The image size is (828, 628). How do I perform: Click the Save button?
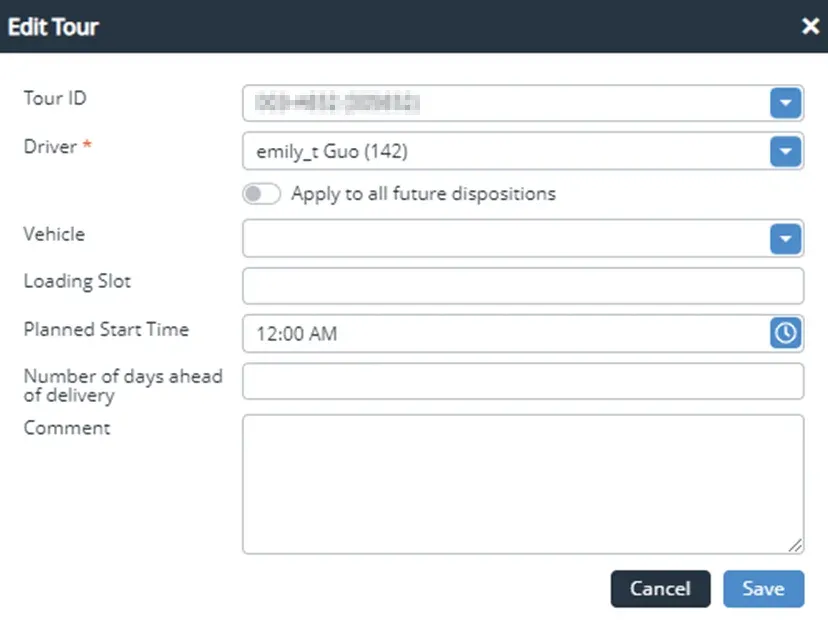763,589
